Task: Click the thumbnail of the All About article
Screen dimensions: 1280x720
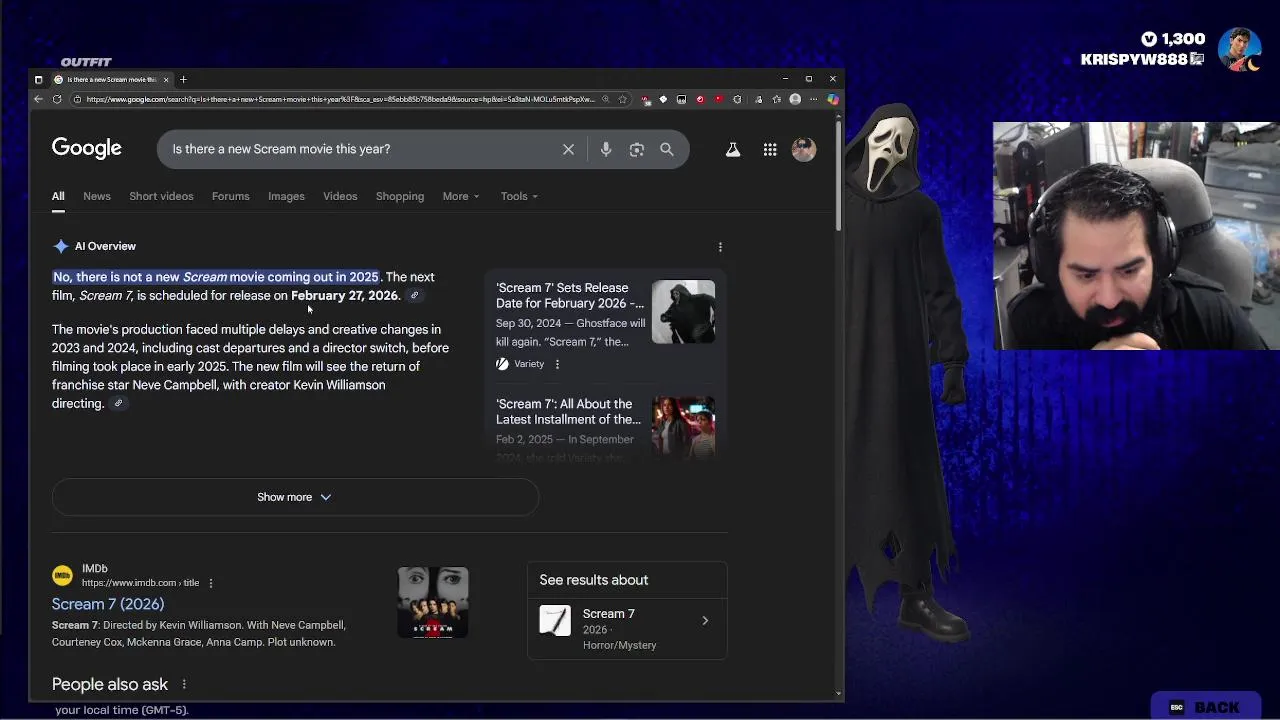Action: point(683,427)
